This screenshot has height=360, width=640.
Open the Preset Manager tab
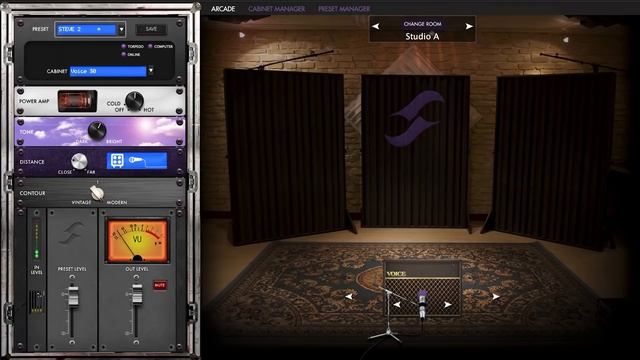(344, 9)
